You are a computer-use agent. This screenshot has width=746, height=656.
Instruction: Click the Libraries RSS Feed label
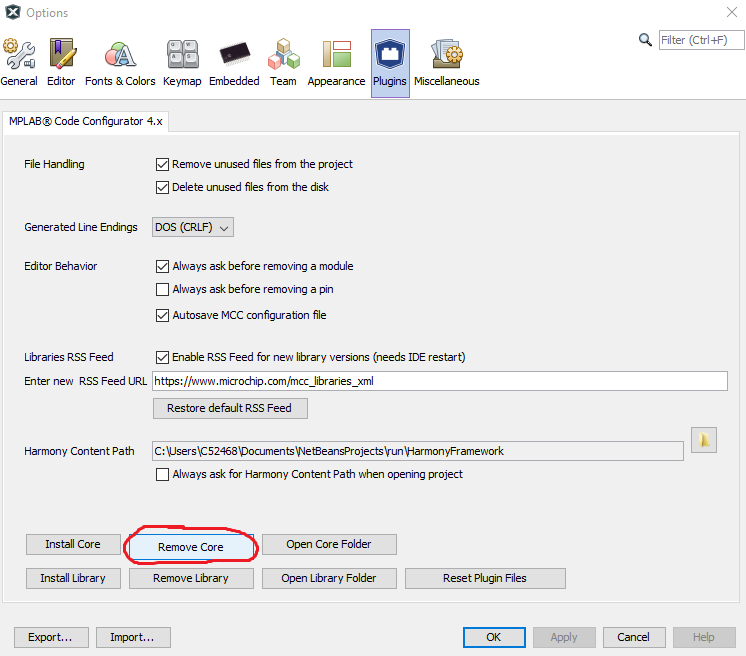click(x=69, y=357)
